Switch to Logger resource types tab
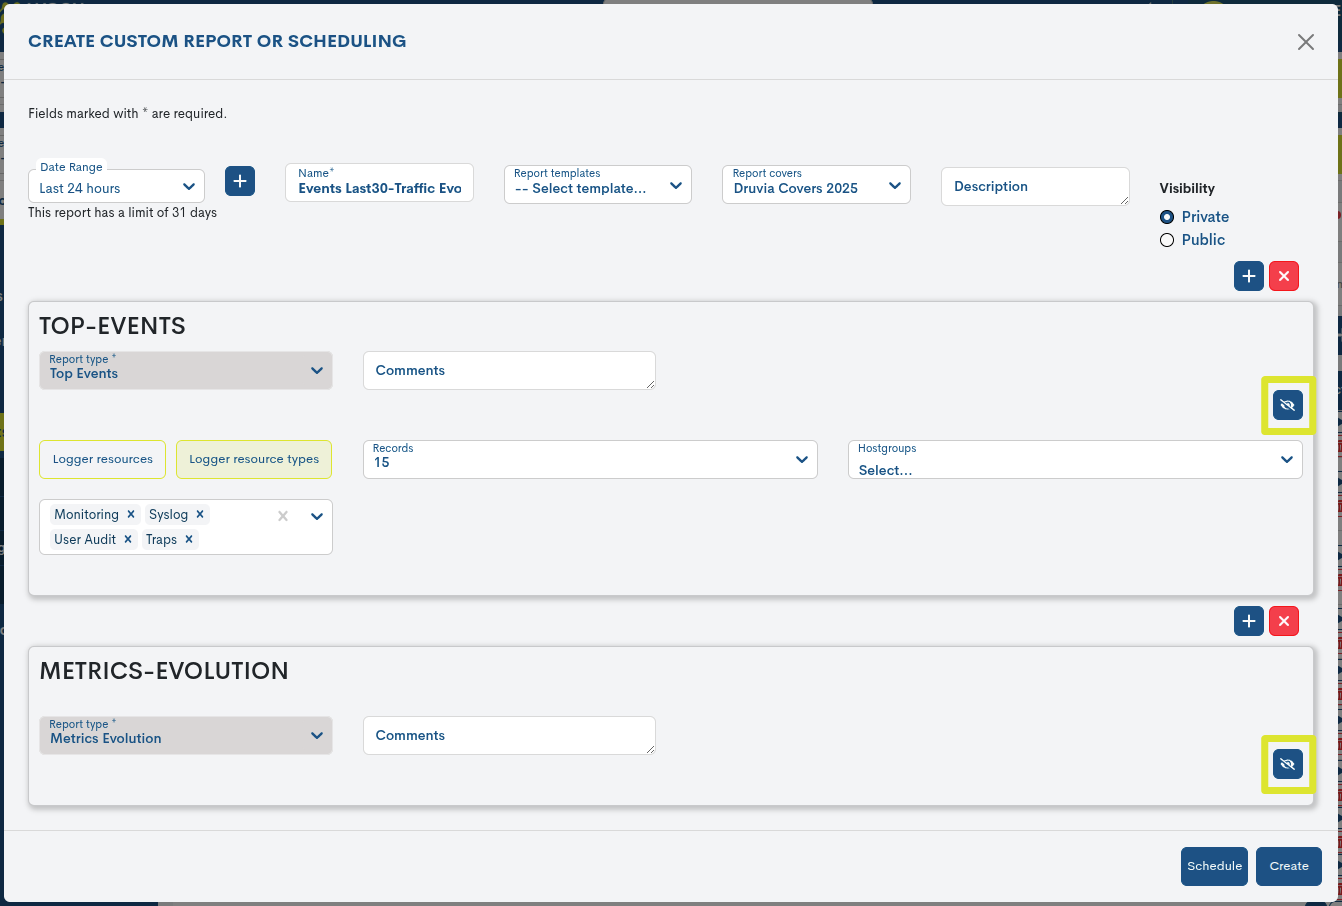The height and width of the screenshot is (906, 1342). tap(254, 459)
